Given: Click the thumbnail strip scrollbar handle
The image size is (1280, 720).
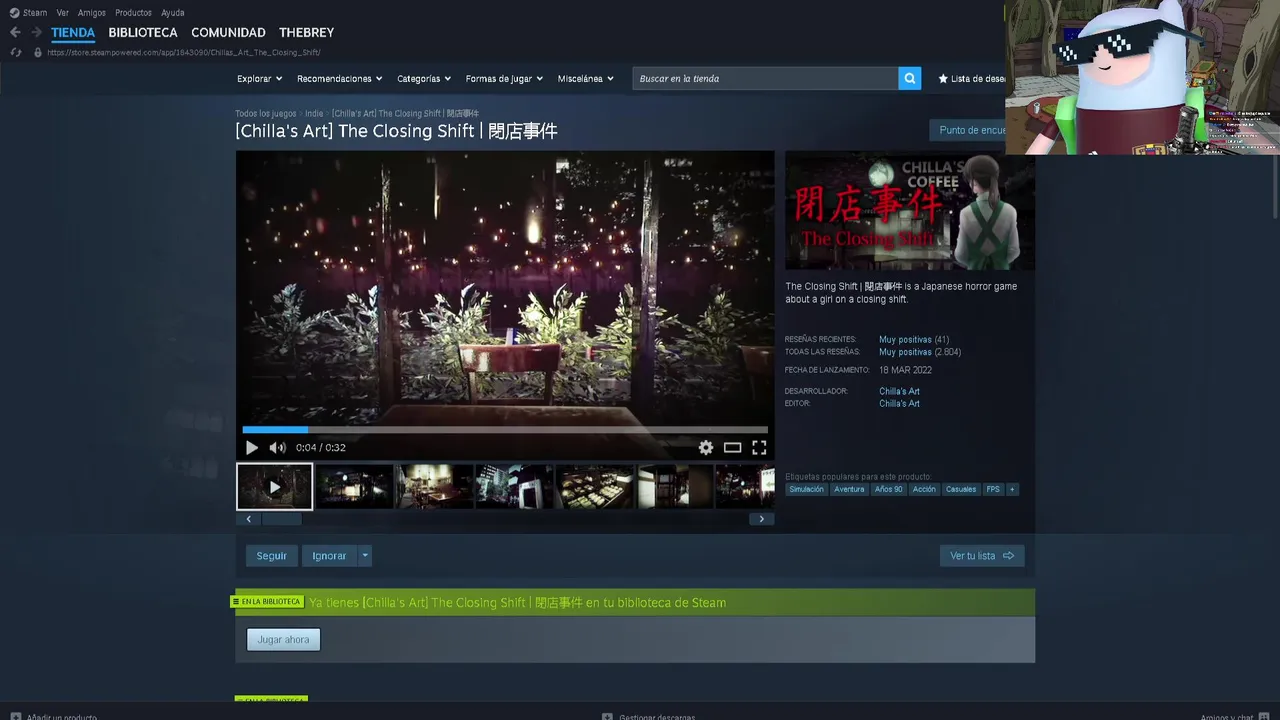Looking at the screenshot, I should [282, 519].
